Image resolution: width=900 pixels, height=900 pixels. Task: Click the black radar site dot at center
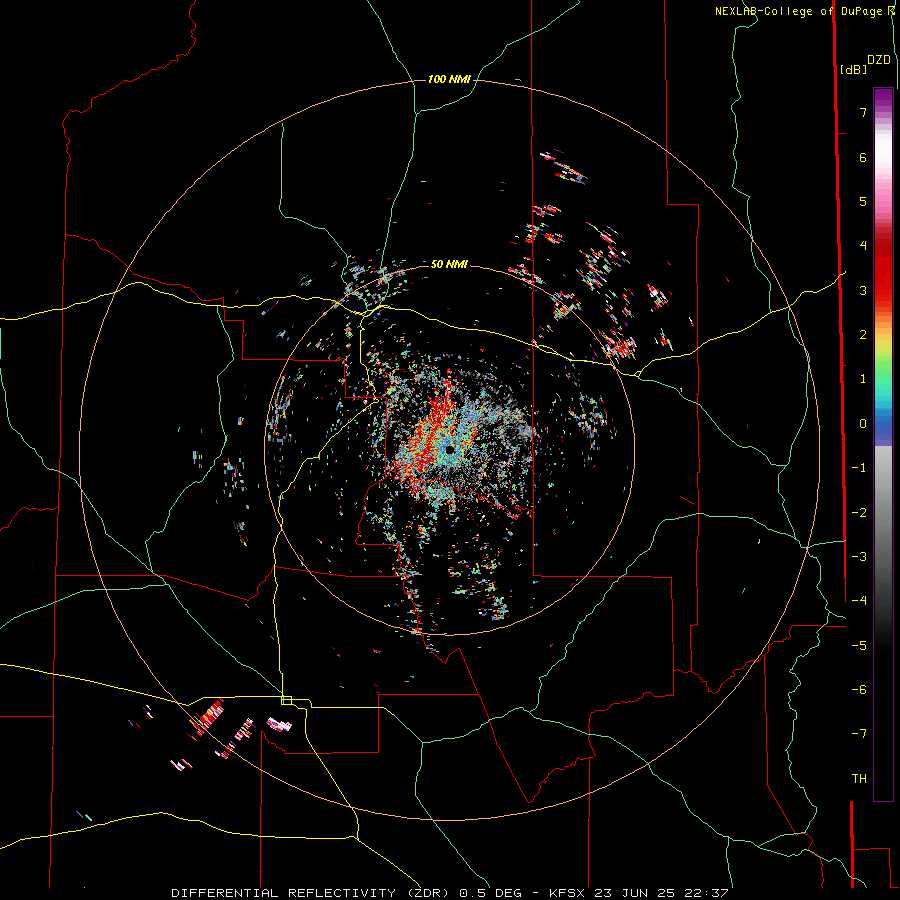(449, 450)
